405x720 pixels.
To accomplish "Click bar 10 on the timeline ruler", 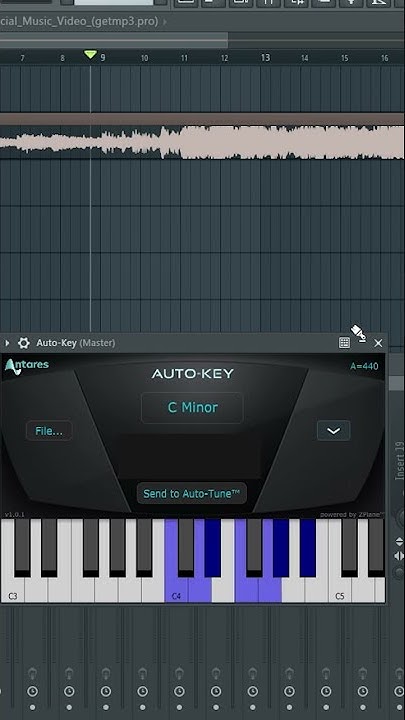I will tap(144, 58).
